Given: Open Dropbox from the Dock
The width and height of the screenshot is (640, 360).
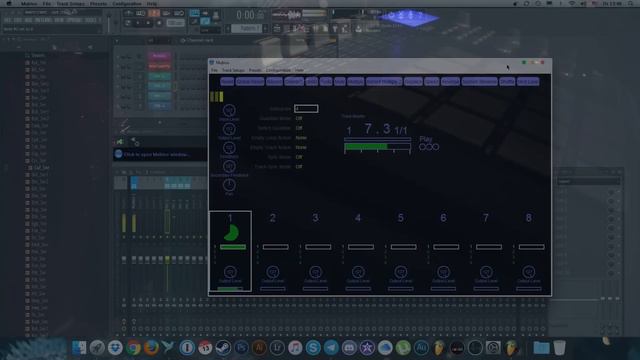Looking at the screenshot, I should pos(115,348).
